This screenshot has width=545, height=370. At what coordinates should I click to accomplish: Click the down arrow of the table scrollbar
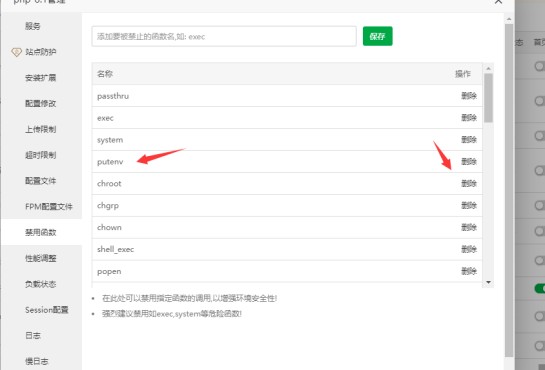click(x=488, y=282)
